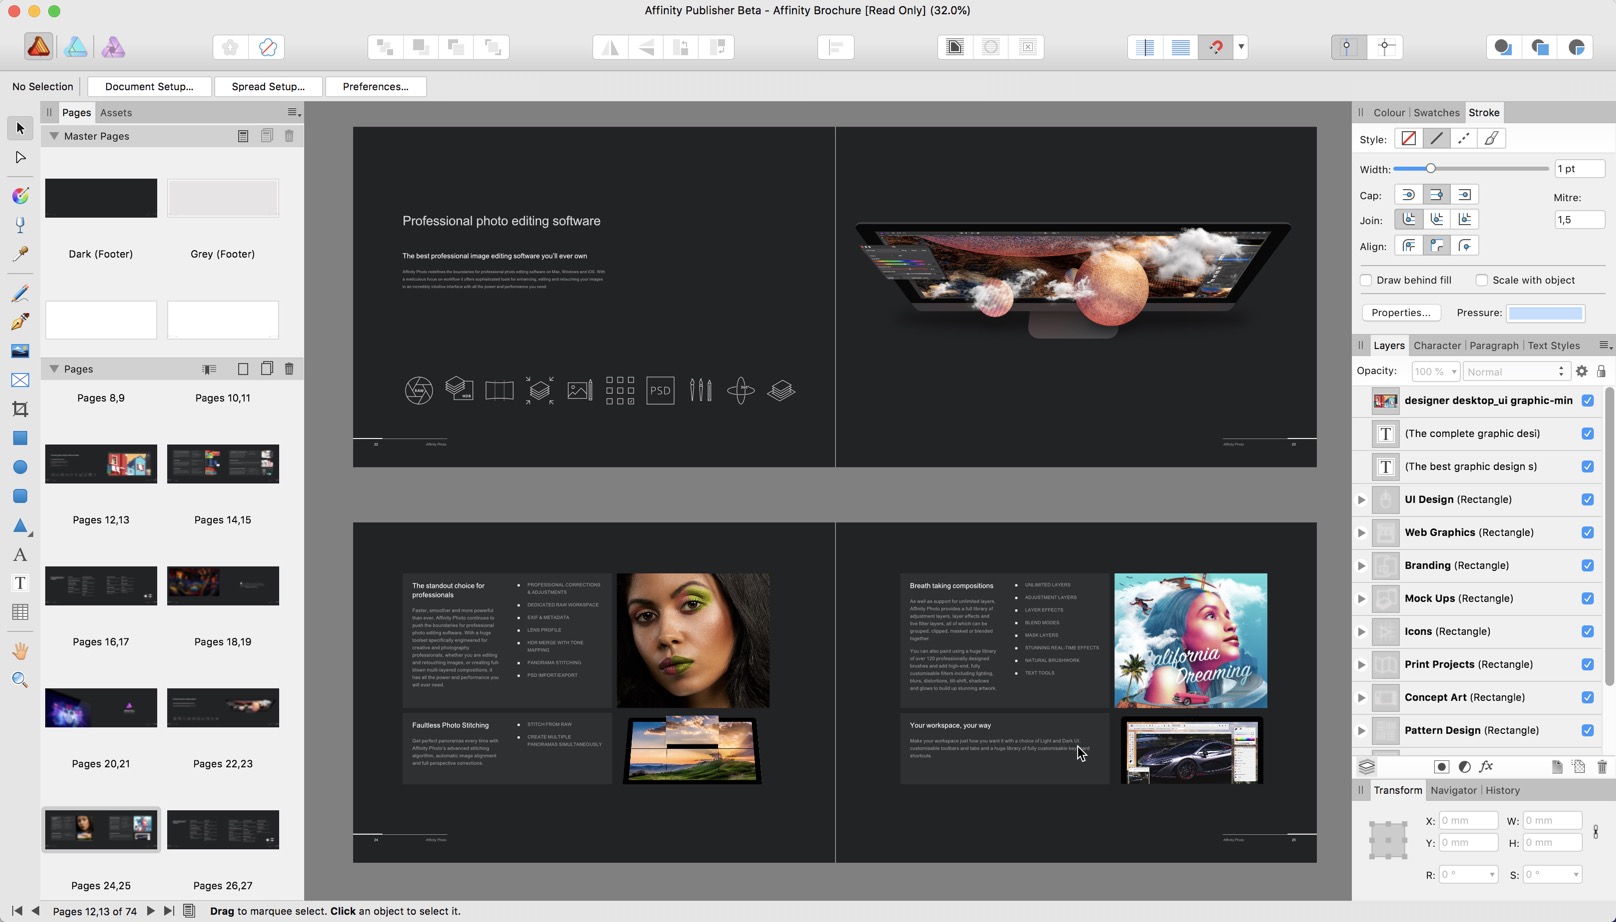Collapse the Master Pages section
Image resolution: width=1616 pixels, height=922 pixels.
[x=54, y=136]
